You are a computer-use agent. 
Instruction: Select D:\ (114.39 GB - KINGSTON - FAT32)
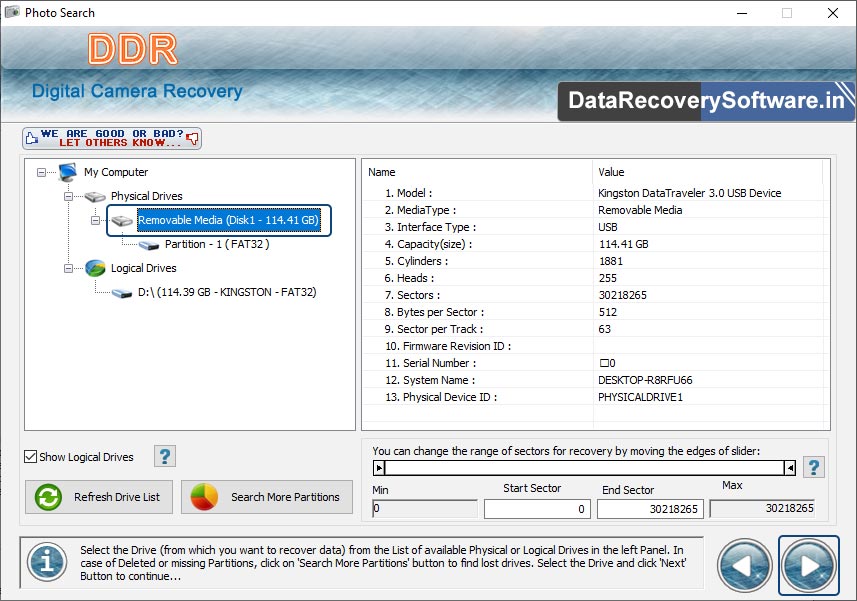(x=227, y=292)
